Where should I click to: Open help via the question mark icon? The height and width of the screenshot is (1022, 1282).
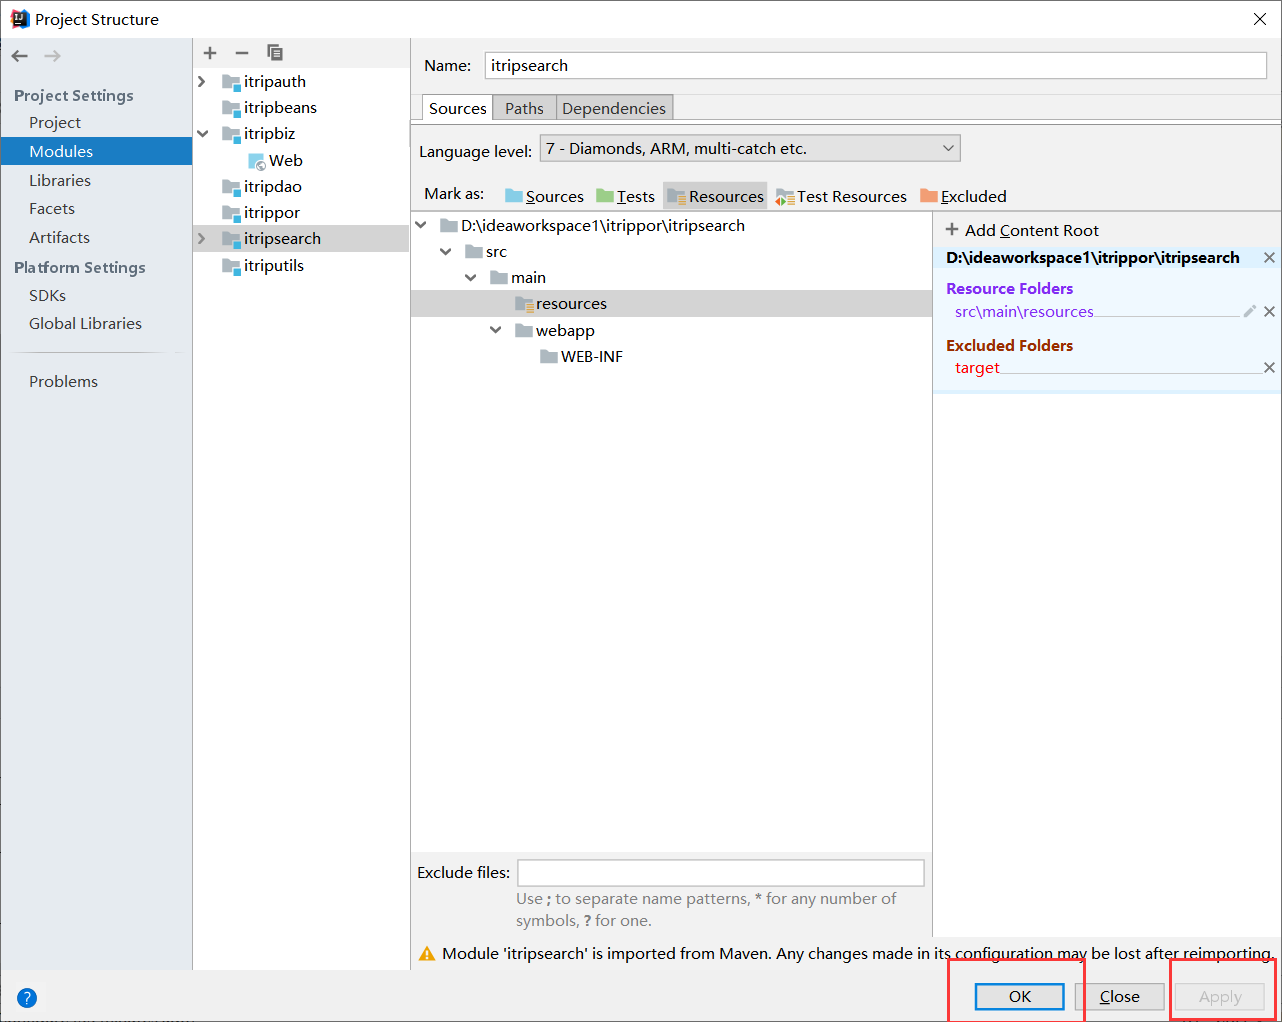[27, 997]
